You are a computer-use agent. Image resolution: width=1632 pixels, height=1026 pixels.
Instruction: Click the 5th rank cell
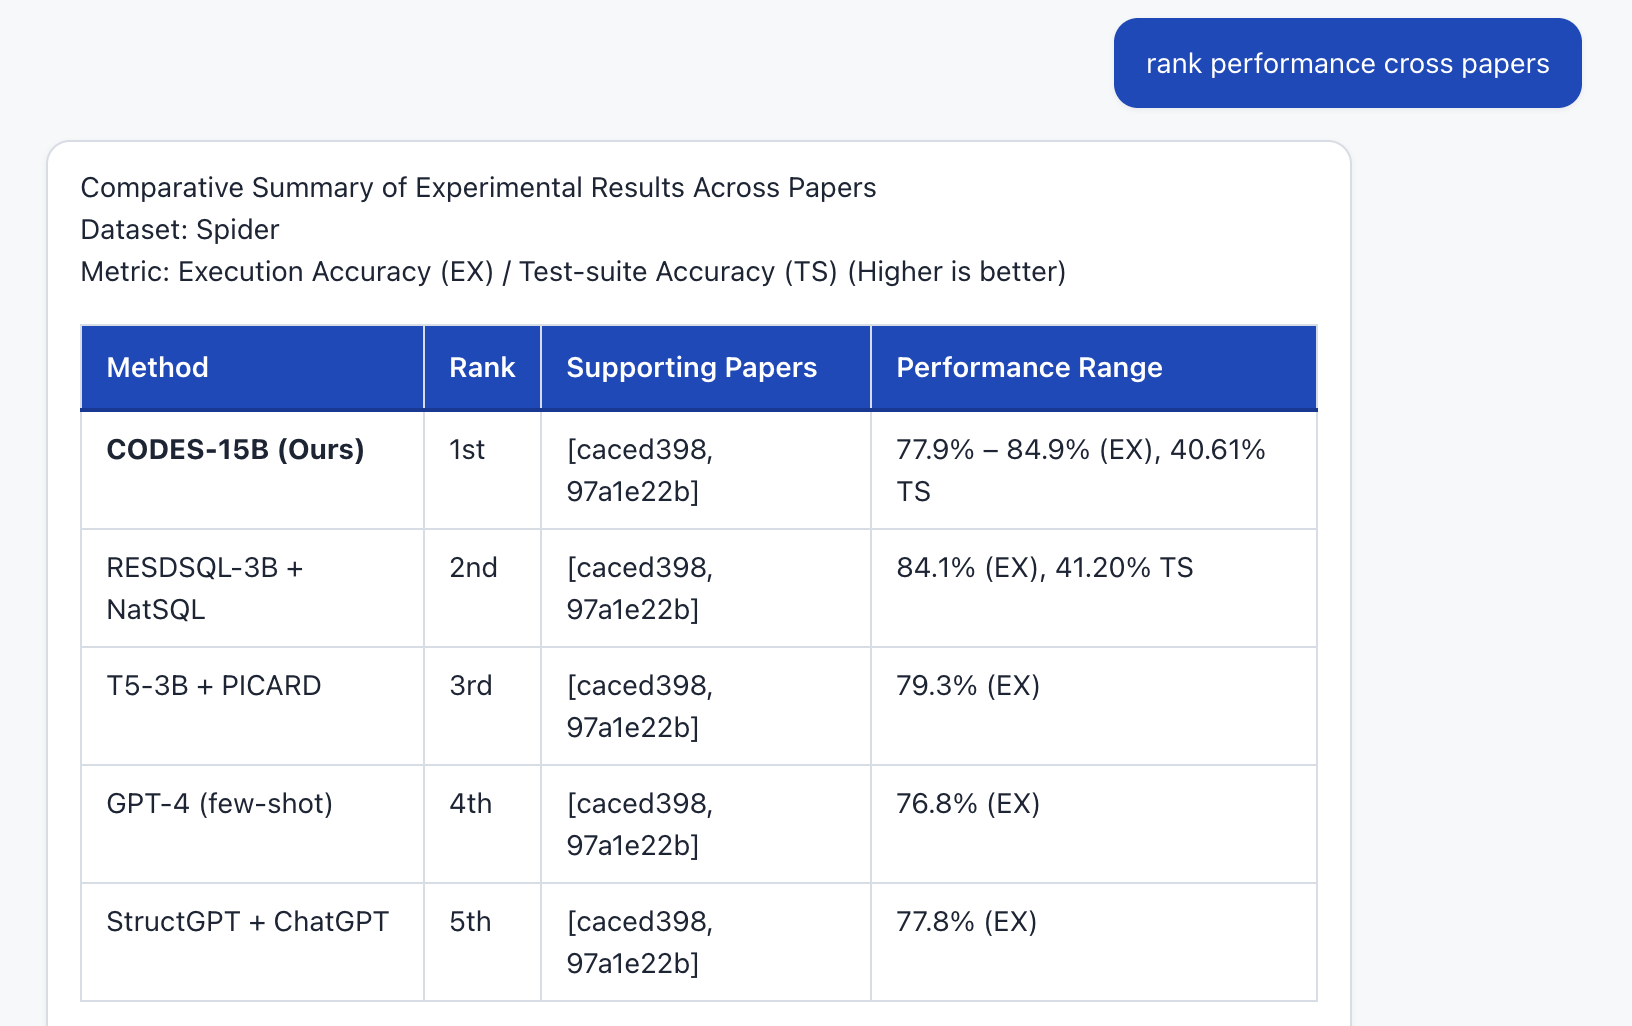[x=470, y=922]
